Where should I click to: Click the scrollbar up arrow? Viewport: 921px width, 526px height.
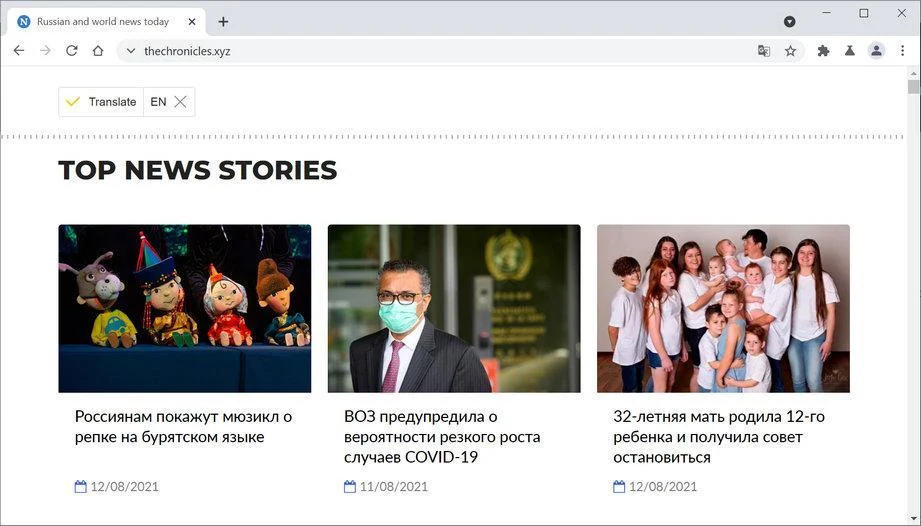pos(914,73)
